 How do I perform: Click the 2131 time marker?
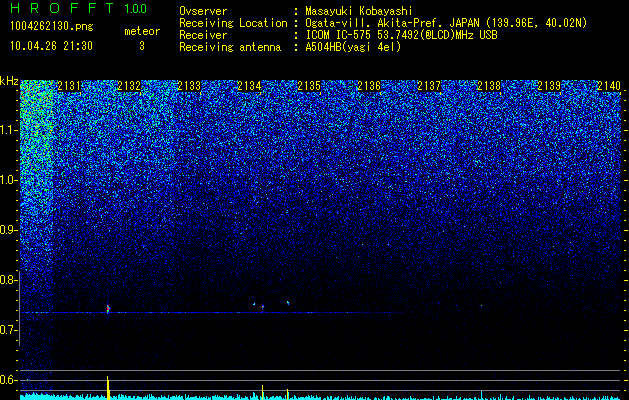click(x=69, y=86)
